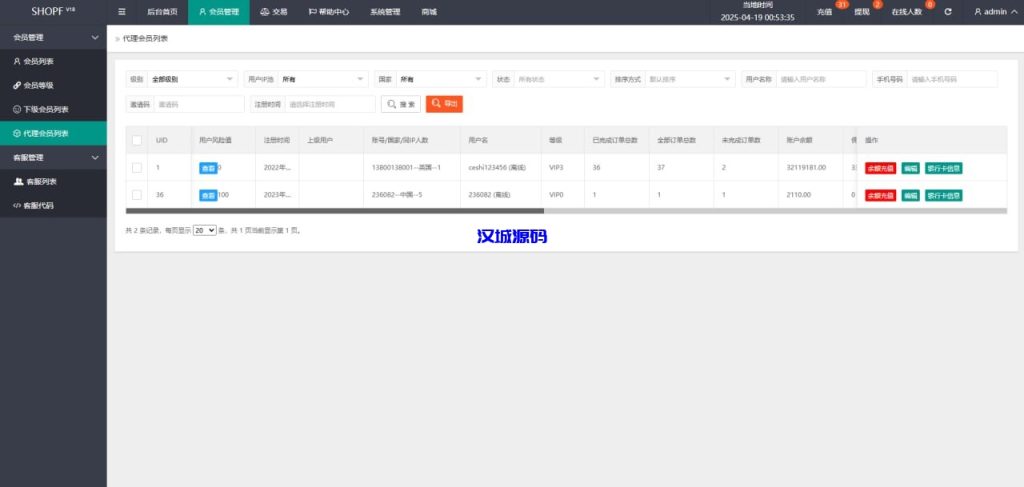Click the hamburger sidebar toggle icon
Viewport: 1024px width, 487px height.
pos(122,12)
